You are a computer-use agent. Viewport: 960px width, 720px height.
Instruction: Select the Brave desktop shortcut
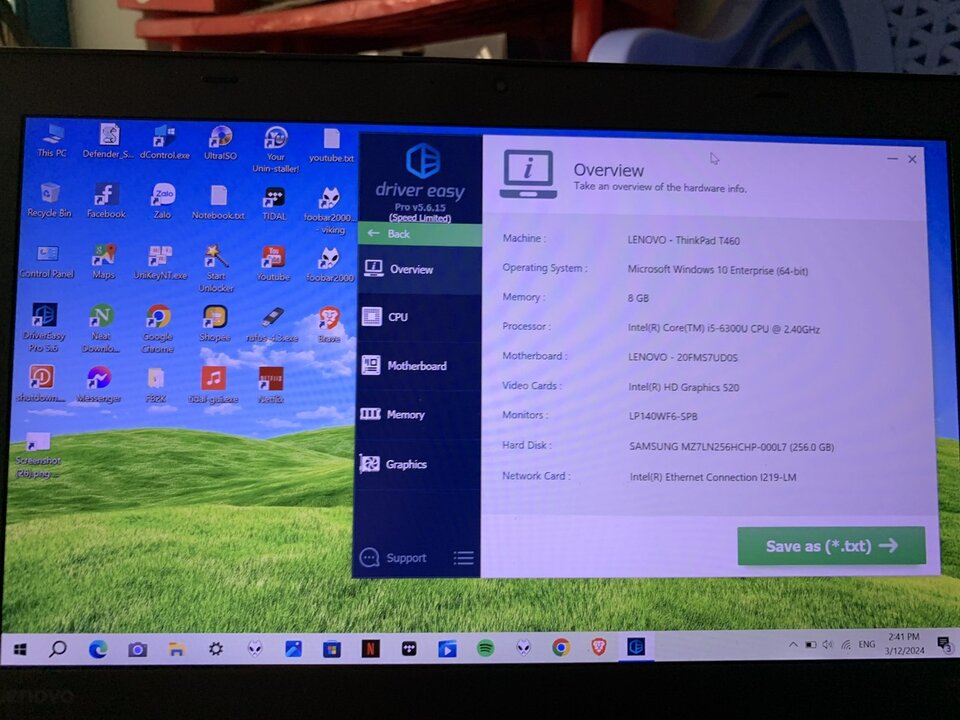[329, 325]
